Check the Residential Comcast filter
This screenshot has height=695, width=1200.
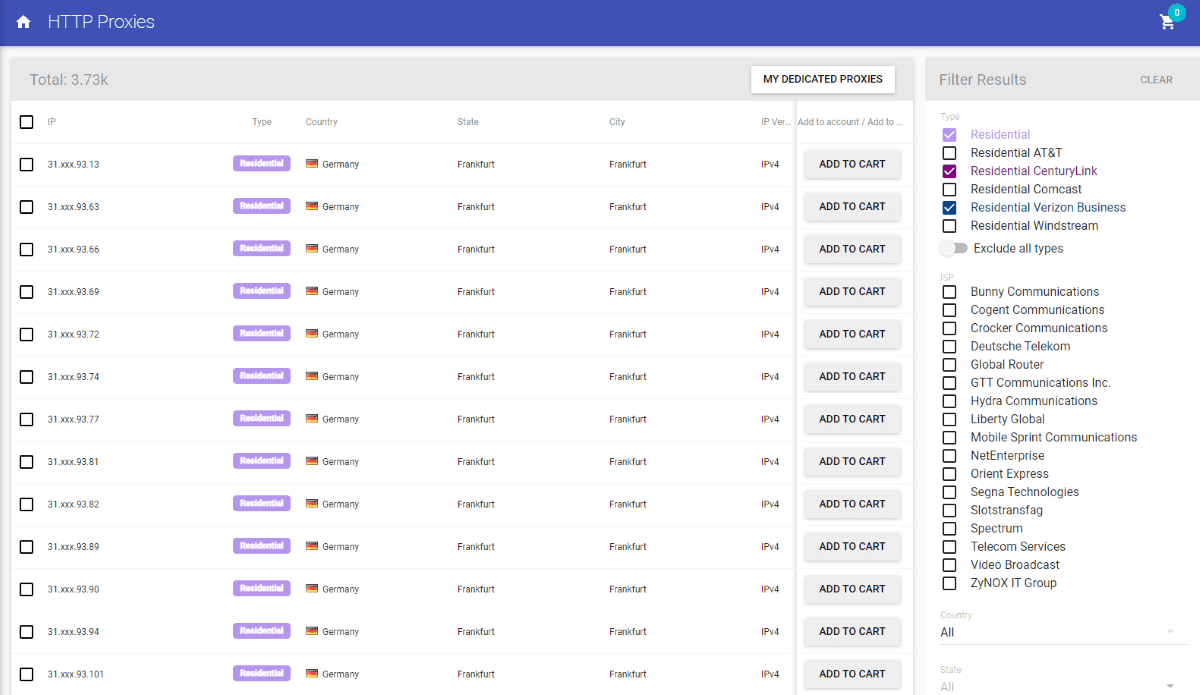coord(949,189)
